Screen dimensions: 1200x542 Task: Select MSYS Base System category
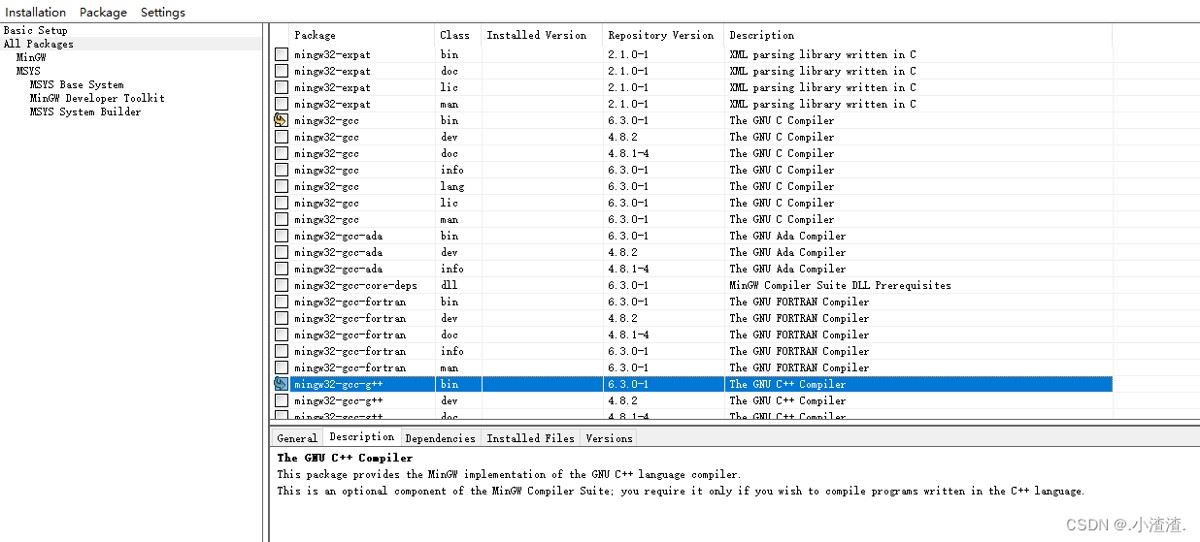pyautogui.click(x=77, y=85)
